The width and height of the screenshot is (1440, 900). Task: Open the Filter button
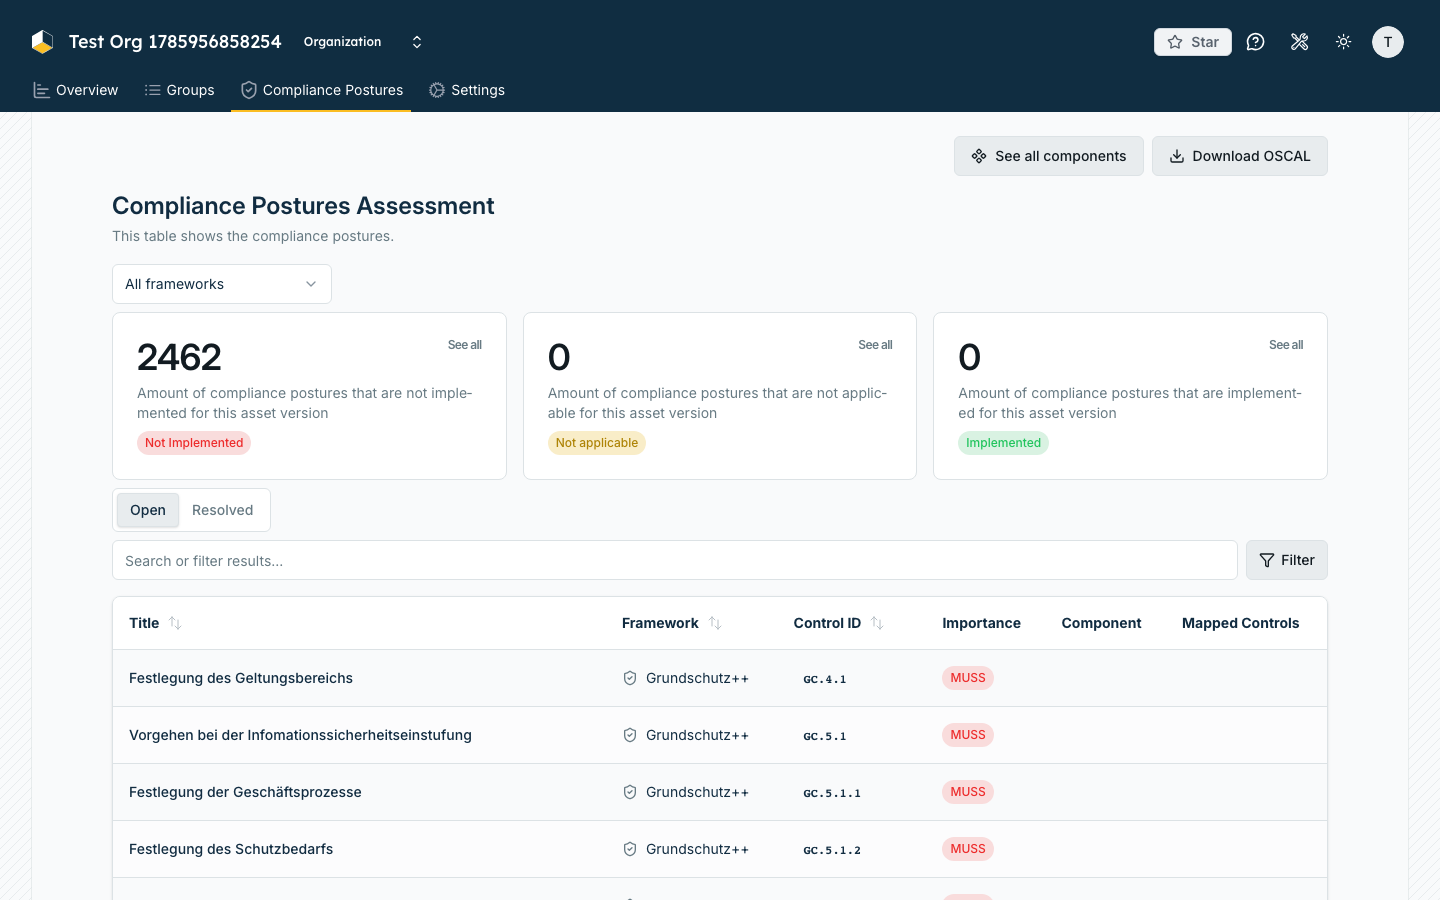1287,560
